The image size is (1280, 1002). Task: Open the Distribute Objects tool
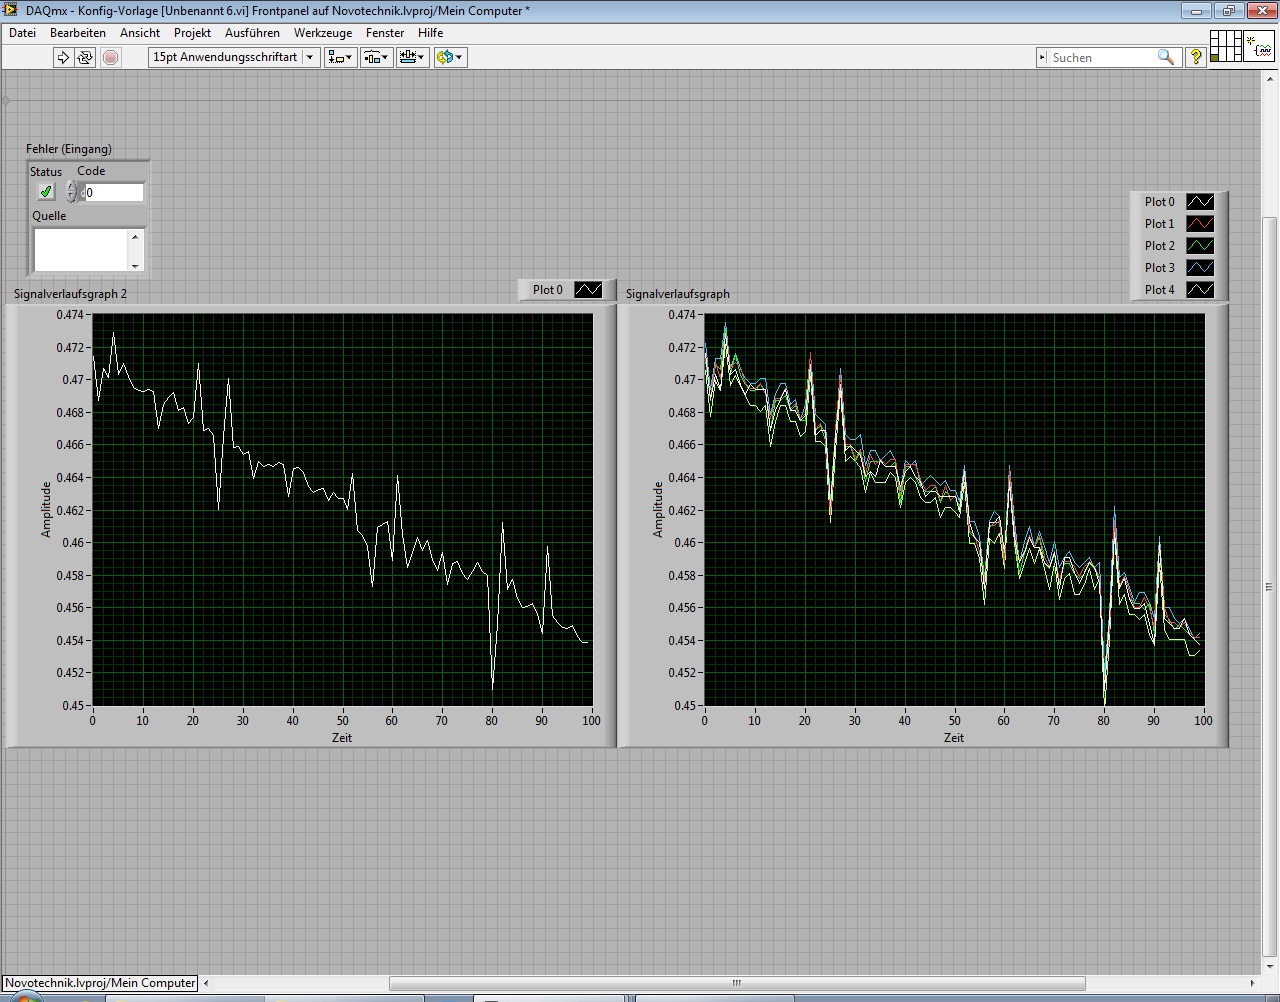376,57
